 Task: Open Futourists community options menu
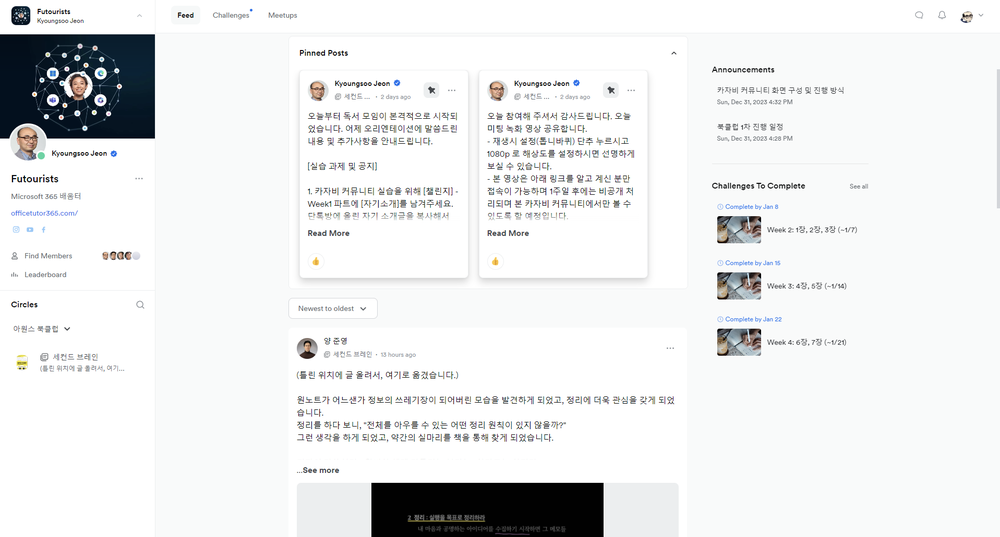coord(139,179)
